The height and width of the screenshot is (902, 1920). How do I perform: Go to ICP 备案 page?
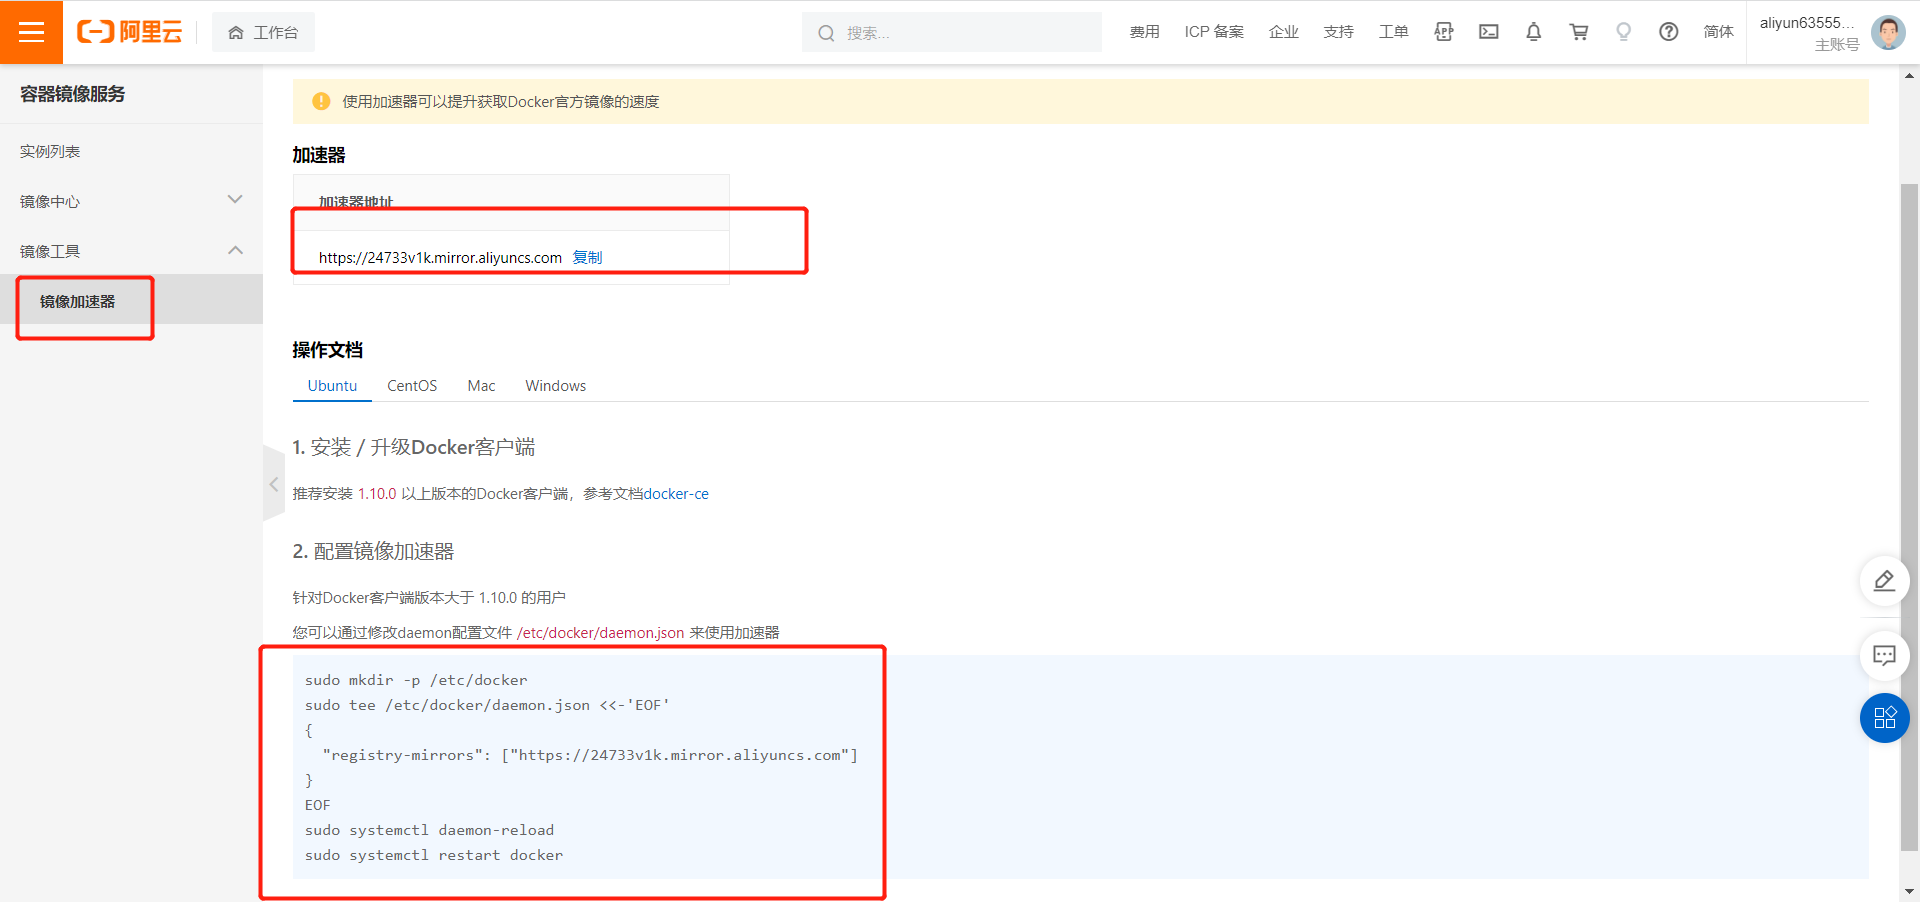pos(1214,32)
